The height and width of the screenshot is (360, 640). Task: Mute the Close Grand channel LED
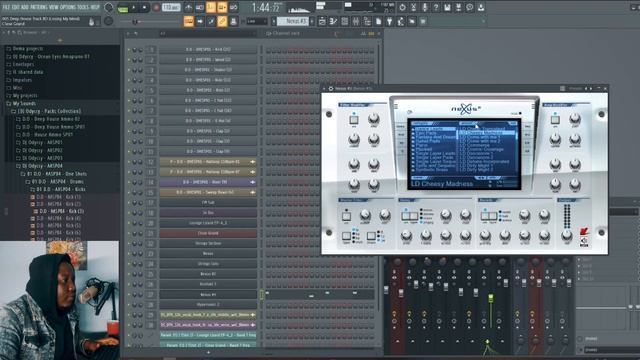pyautogui.click(x=129, y=233)
